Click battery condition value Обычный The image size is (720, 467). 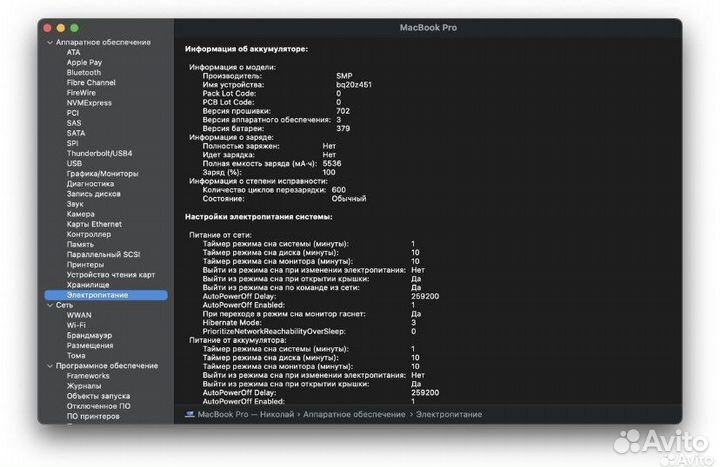(349, 198)
